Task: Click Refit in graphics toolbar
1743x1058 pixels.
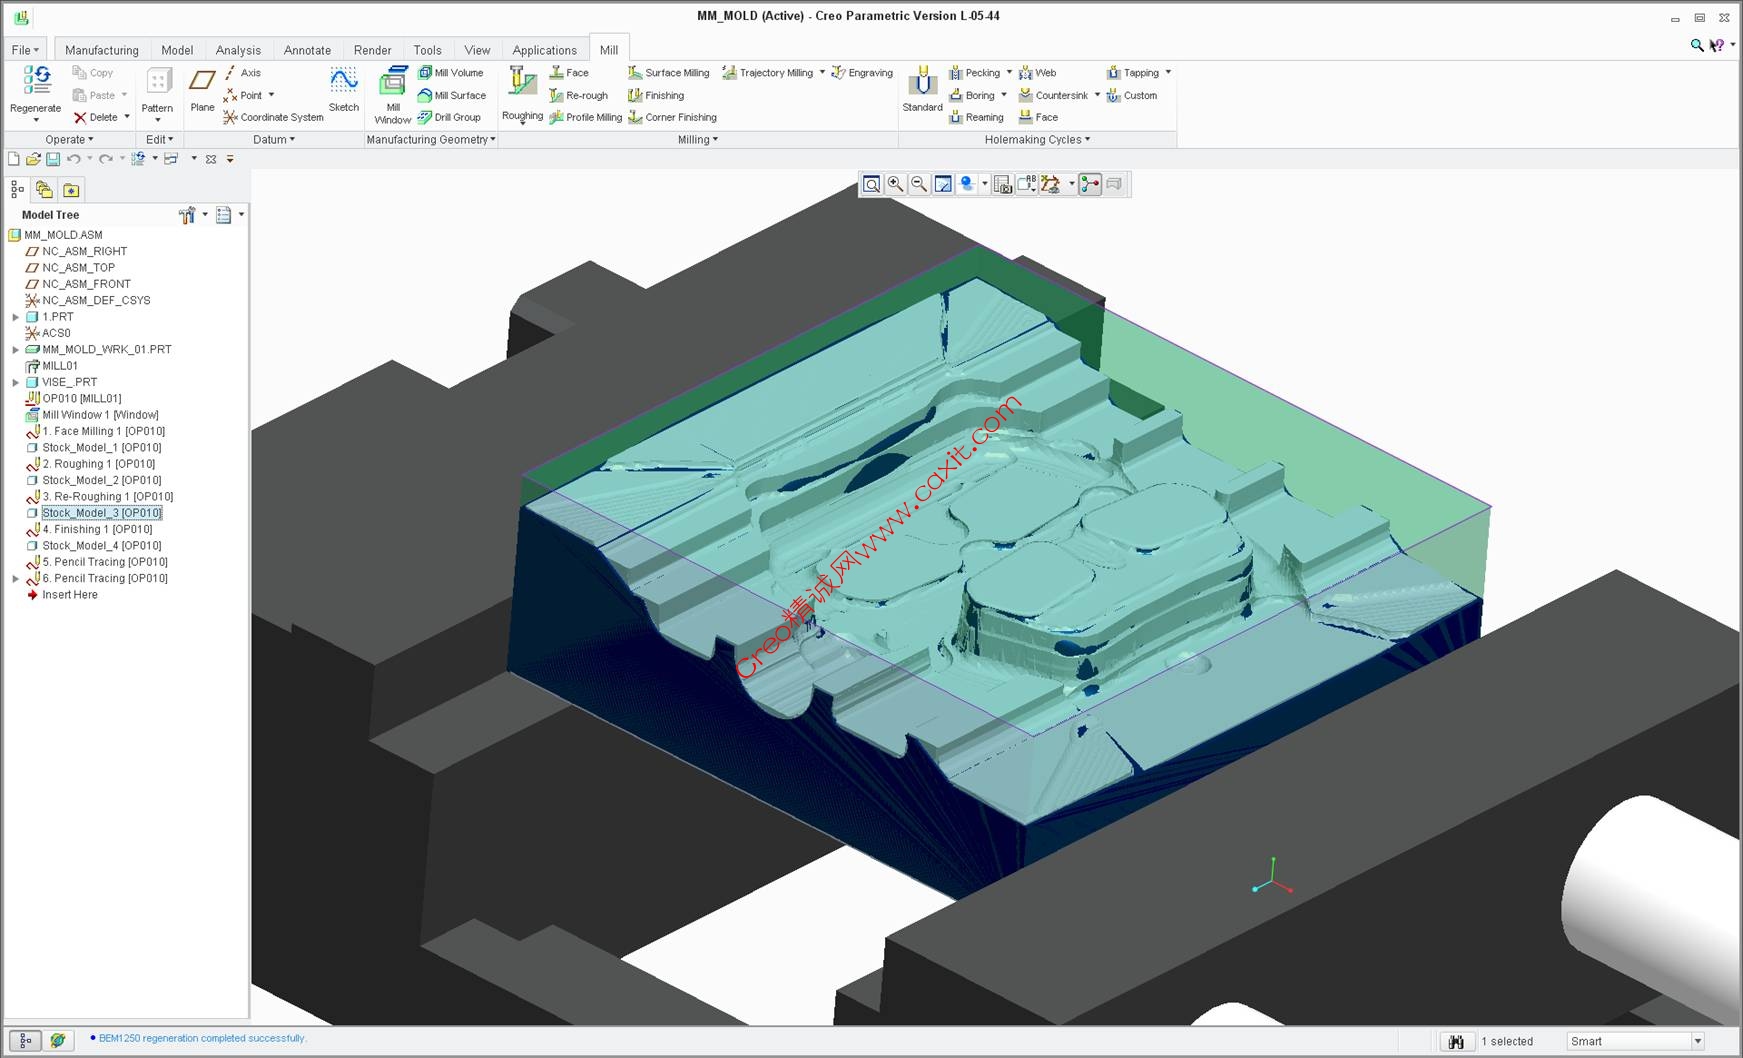Action: tap(872, 184)
